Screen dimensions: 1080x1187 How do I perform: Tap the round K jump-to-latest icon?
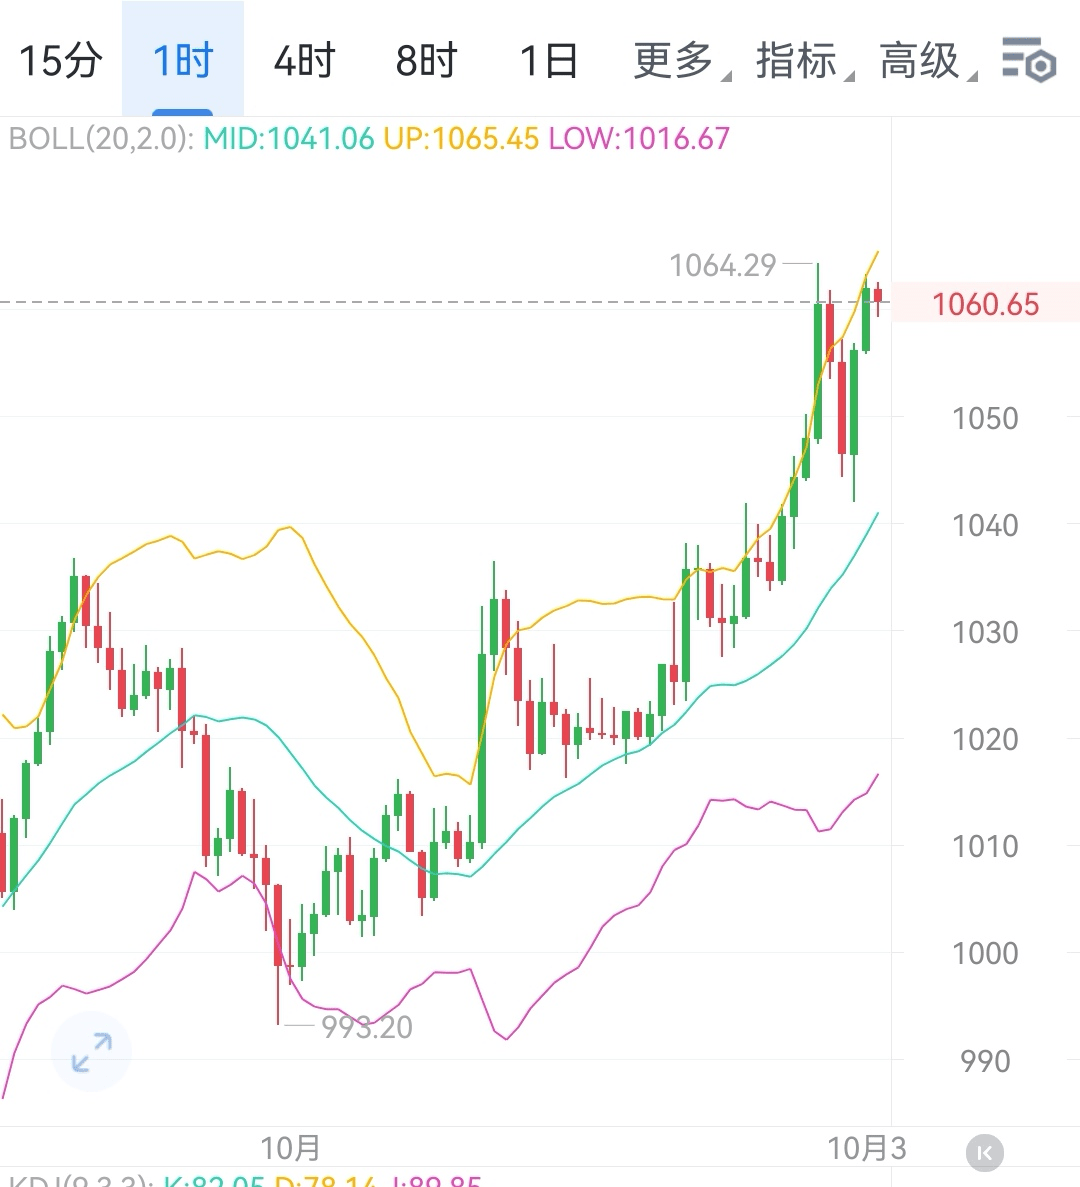coord(984,1153)
